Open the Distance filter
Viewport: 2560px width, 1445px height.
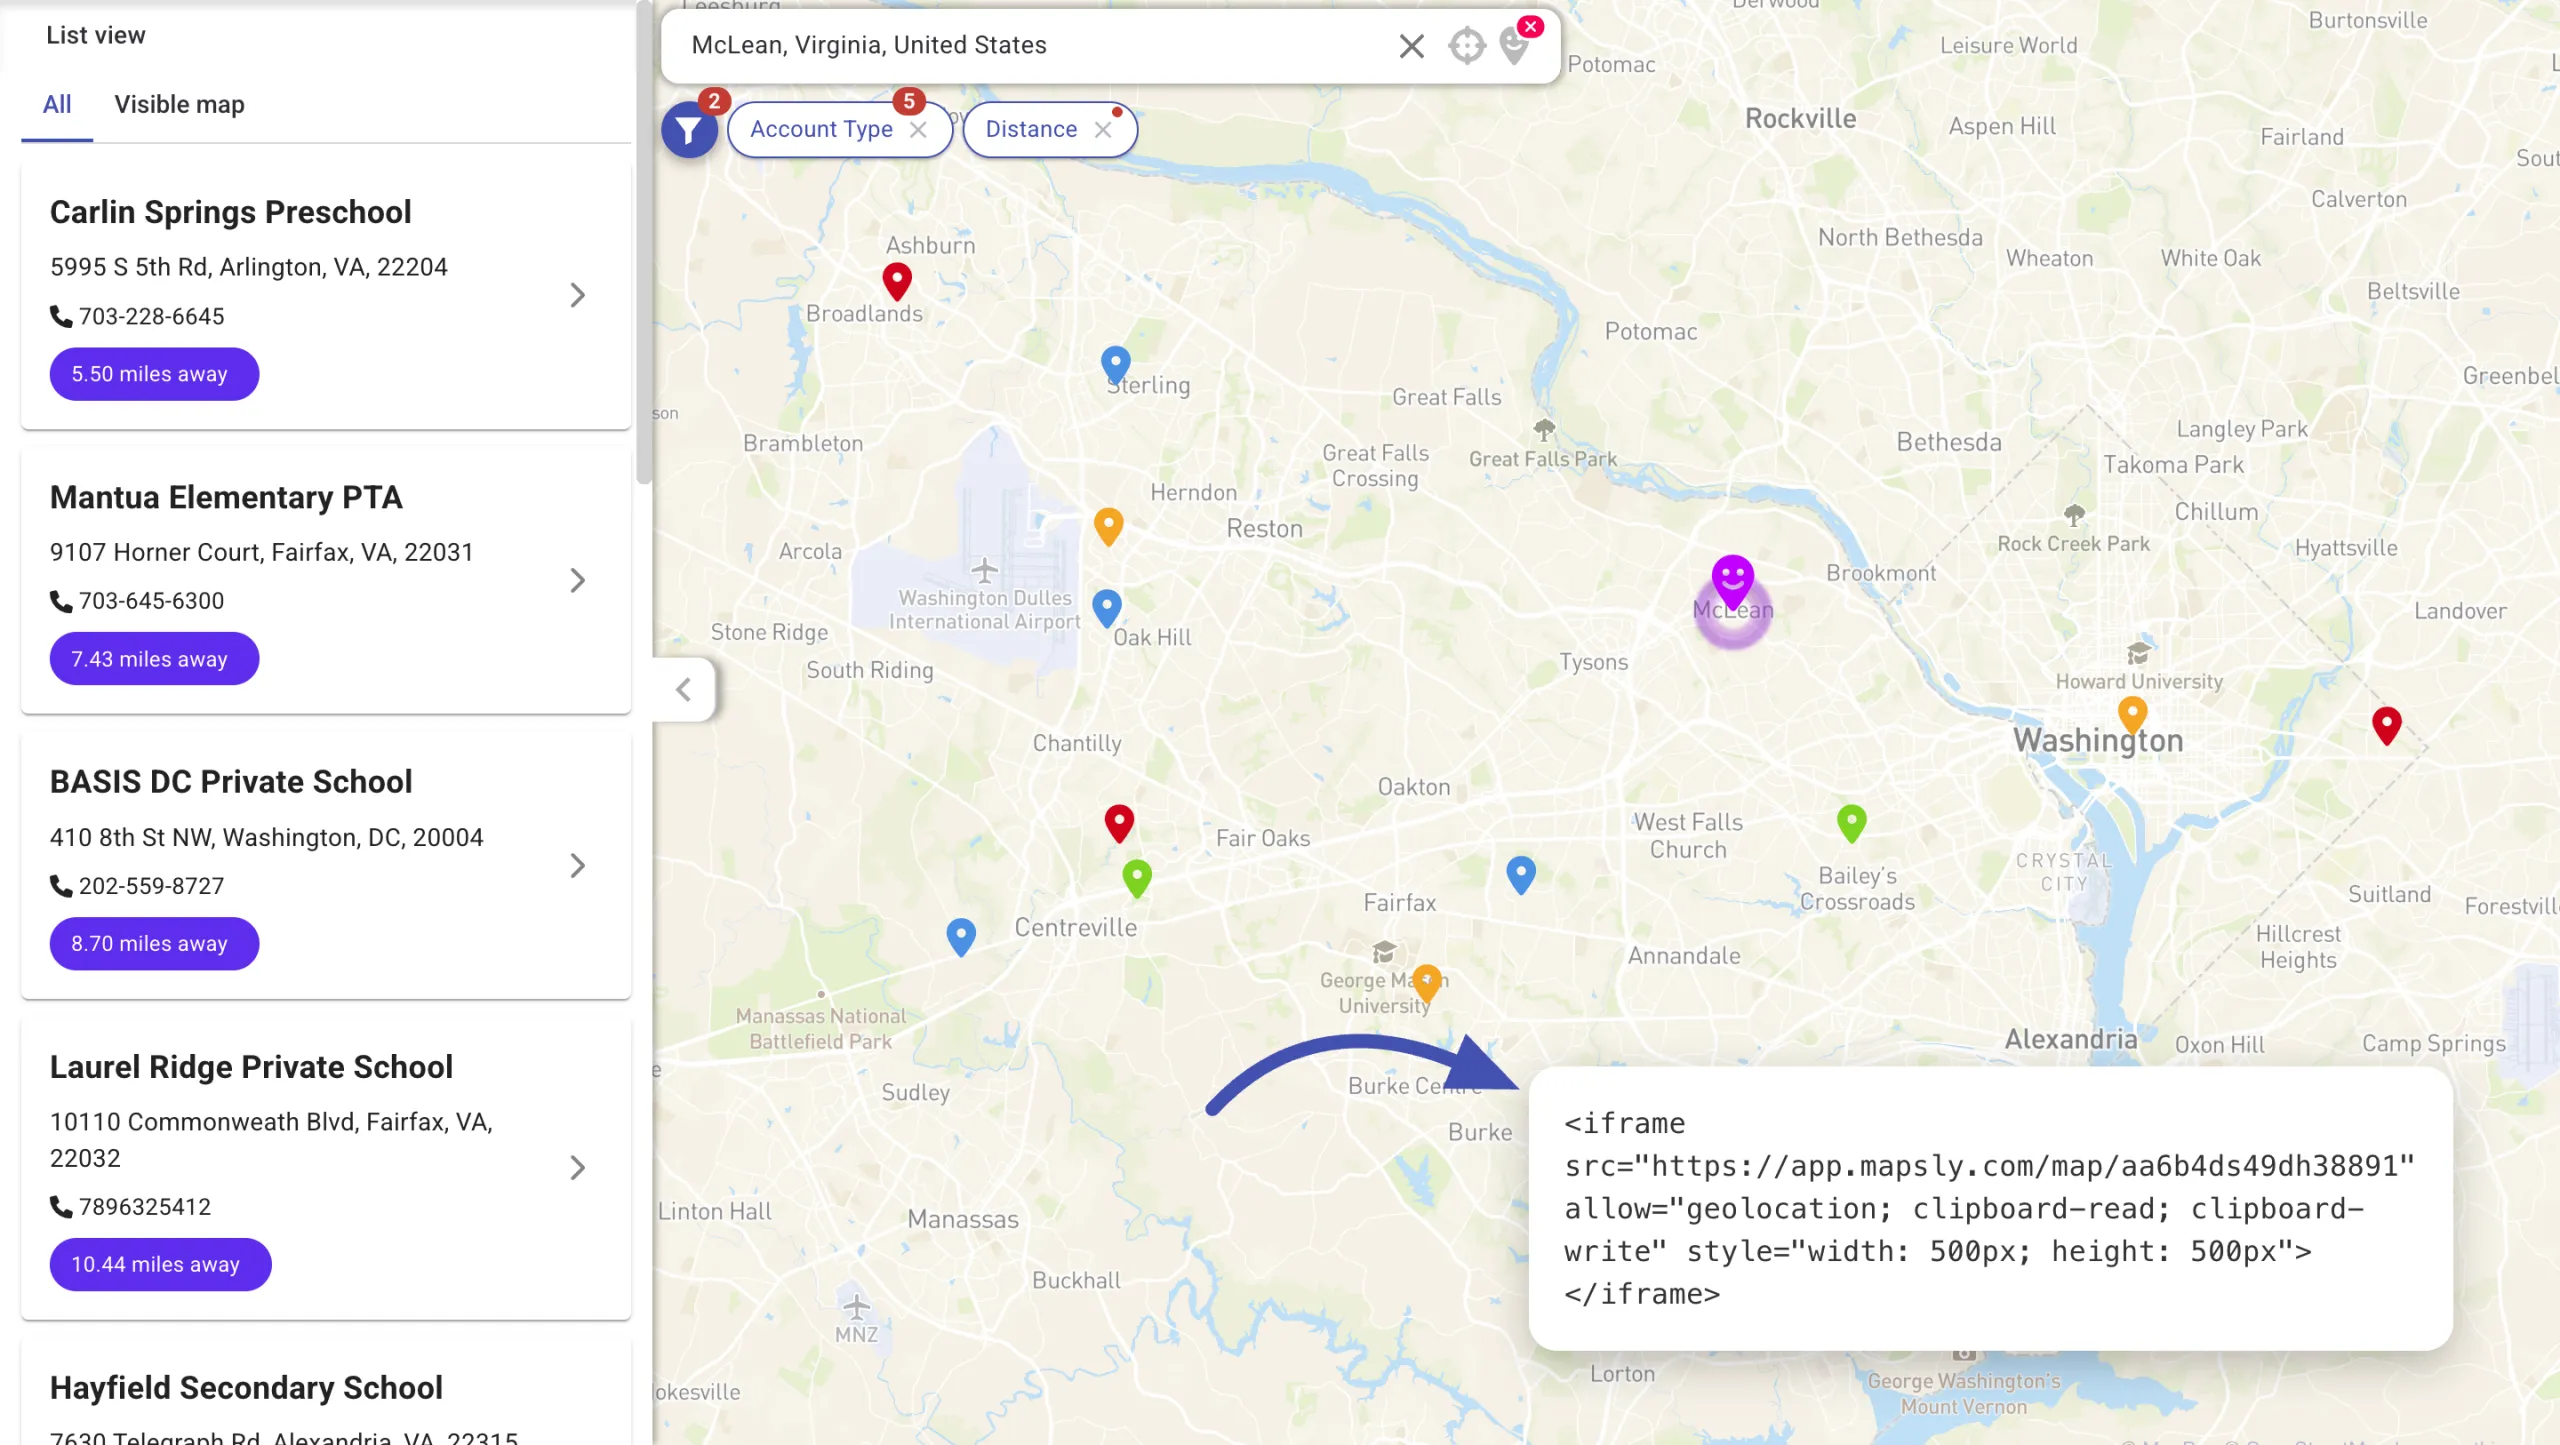point(1031,130)
